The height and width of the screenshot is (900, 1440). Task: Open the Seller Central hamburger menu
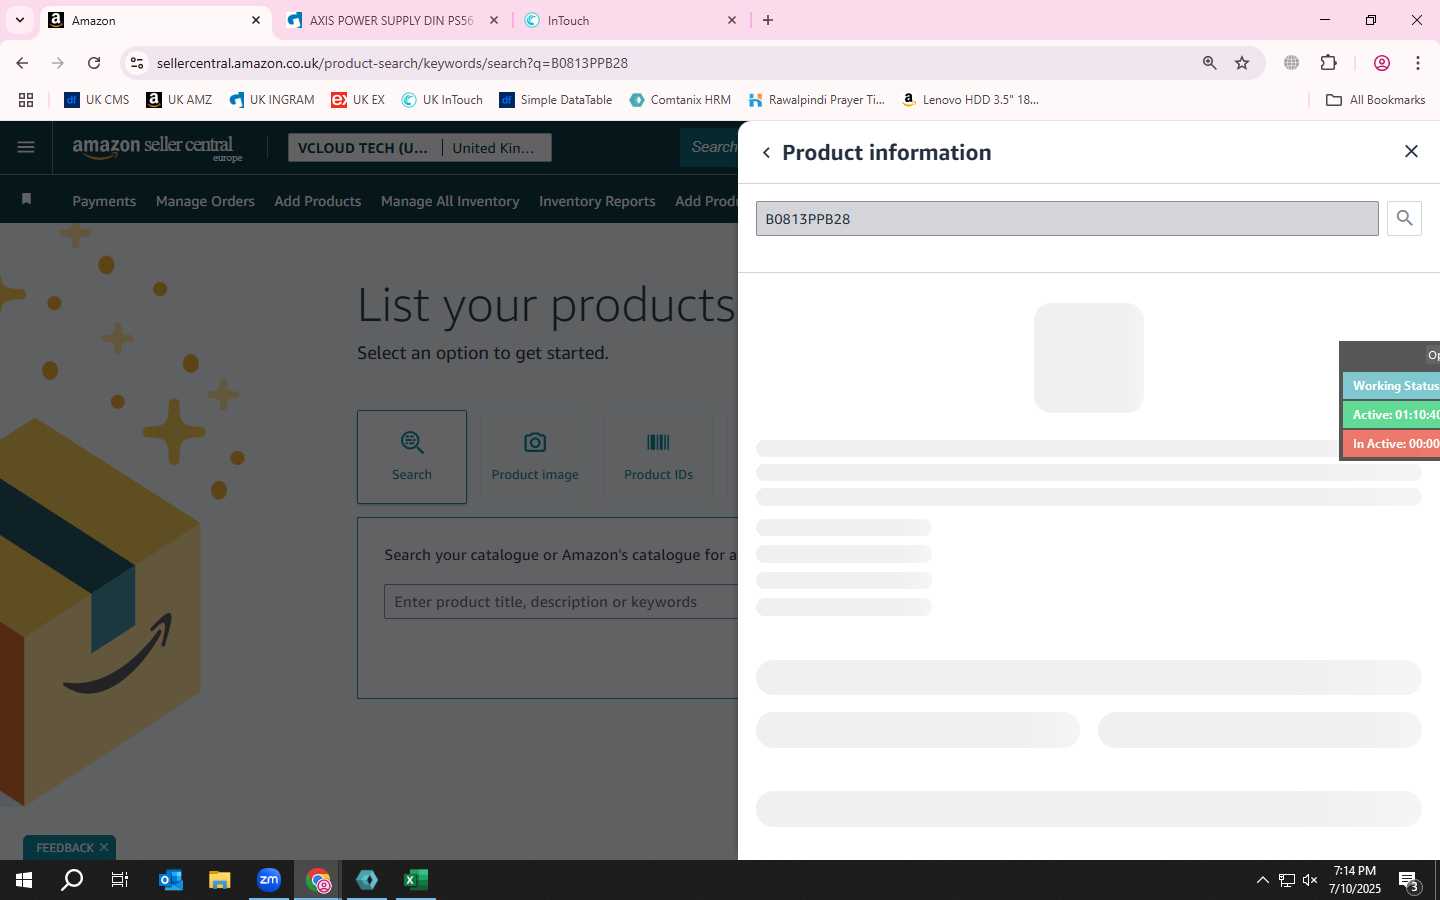tap(26, 148)
